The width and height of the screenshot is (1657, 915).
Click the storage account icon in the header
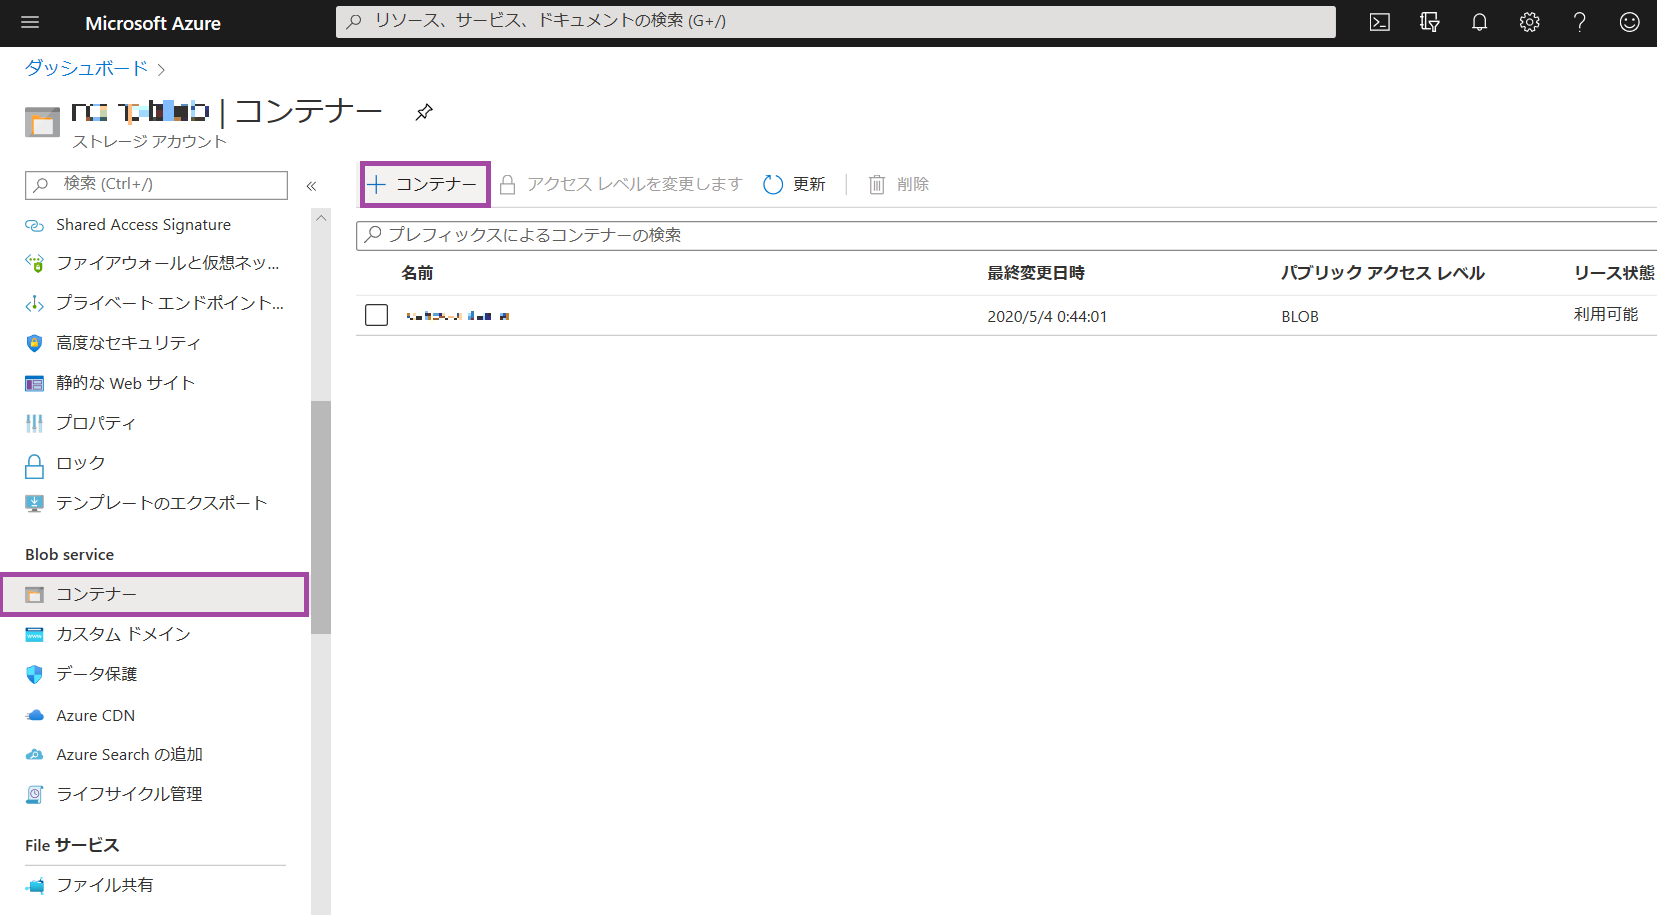[42, 122]
